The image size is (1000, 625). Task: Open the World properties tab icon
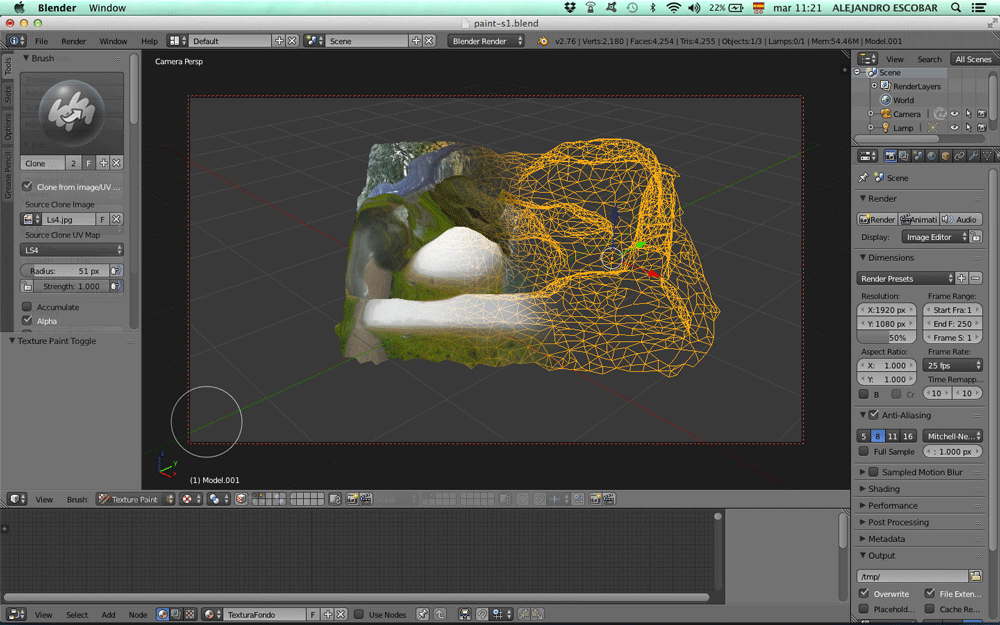pos(931,155)
